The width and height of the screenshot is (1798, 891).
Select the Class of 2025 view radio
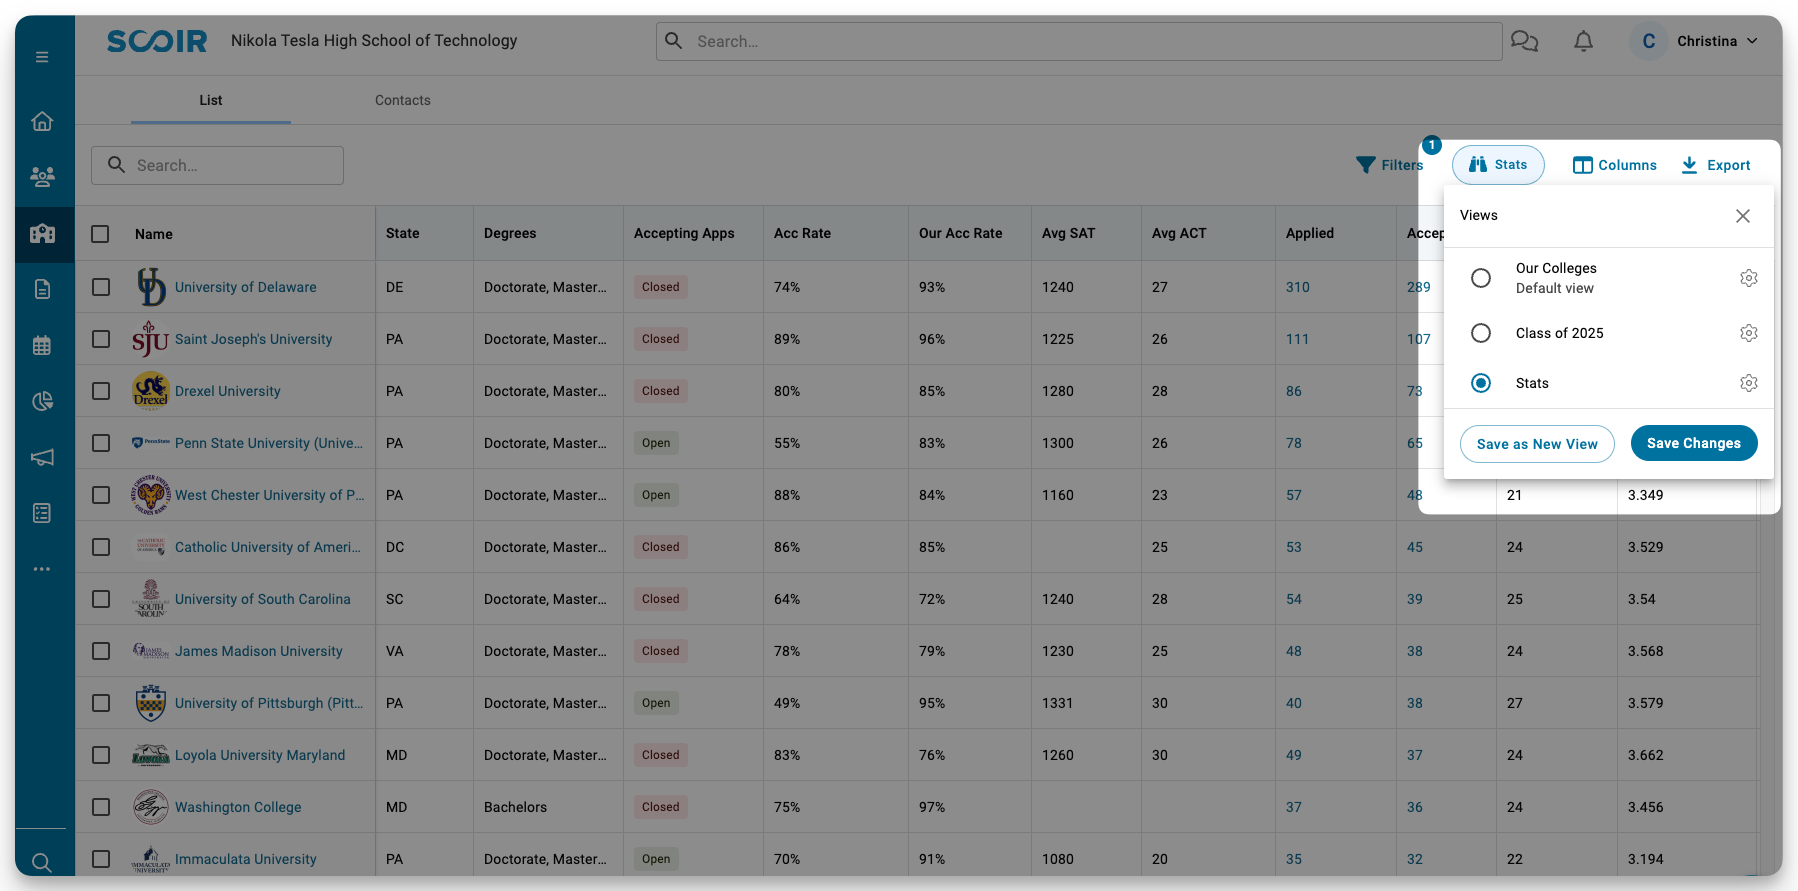(1481, 333)
